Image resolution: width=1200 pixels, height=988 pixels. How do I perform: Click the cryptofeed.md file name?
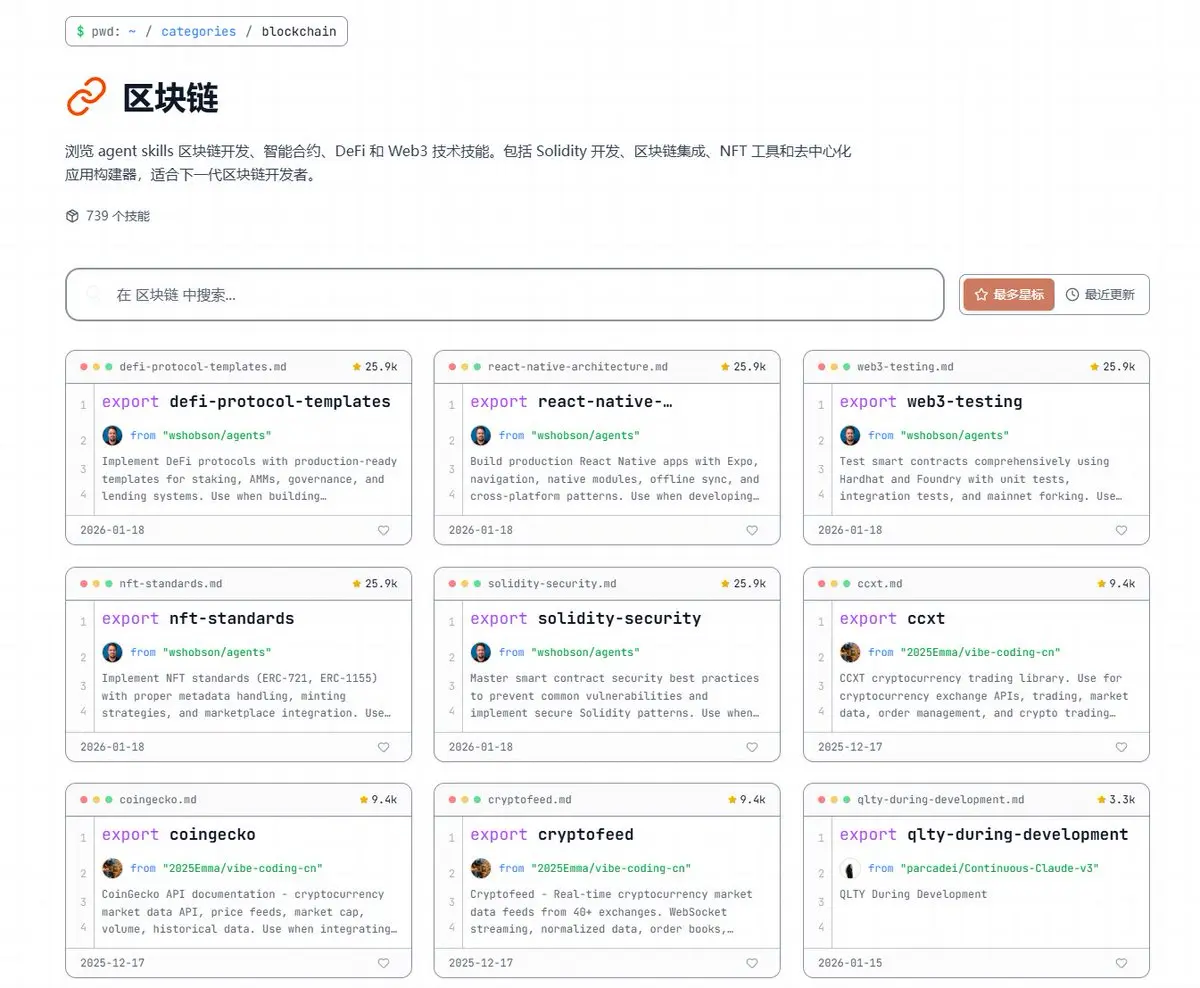point(530,799)
